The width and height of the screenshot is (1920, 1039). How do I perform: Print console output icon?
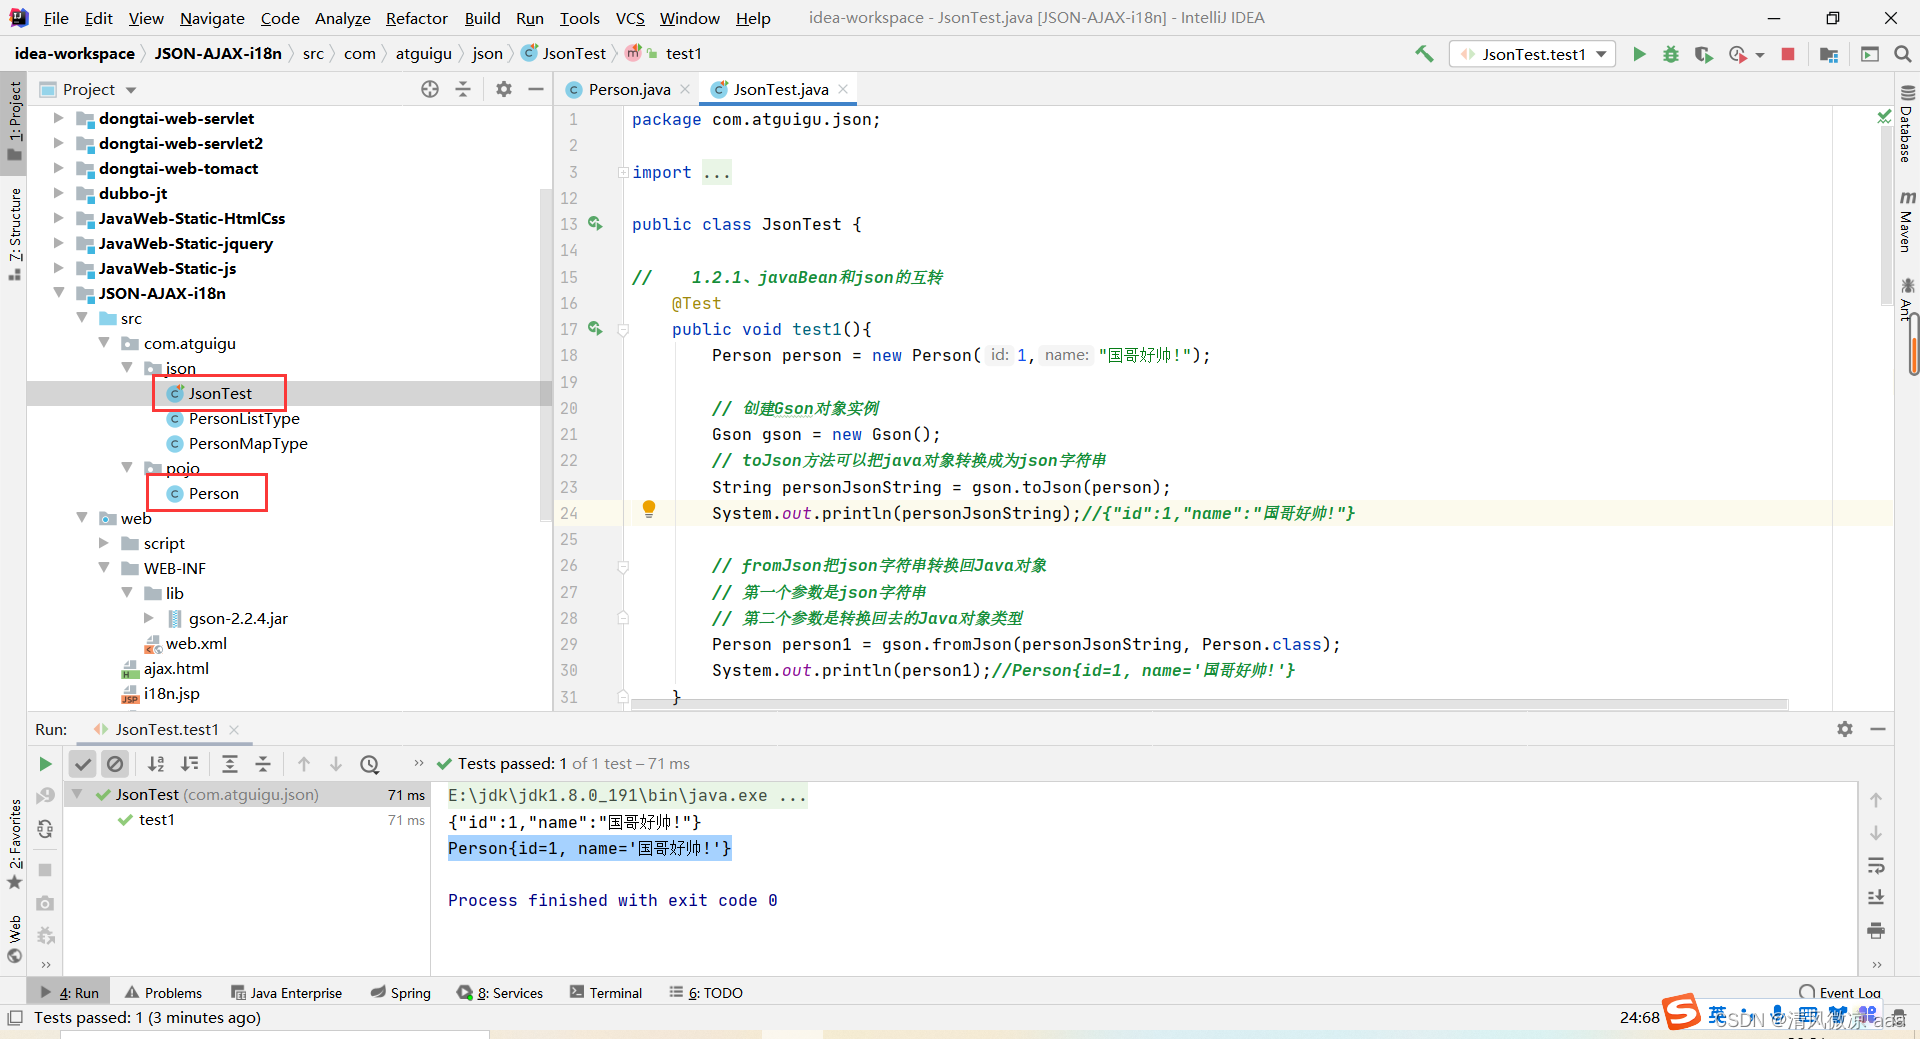1876,931
